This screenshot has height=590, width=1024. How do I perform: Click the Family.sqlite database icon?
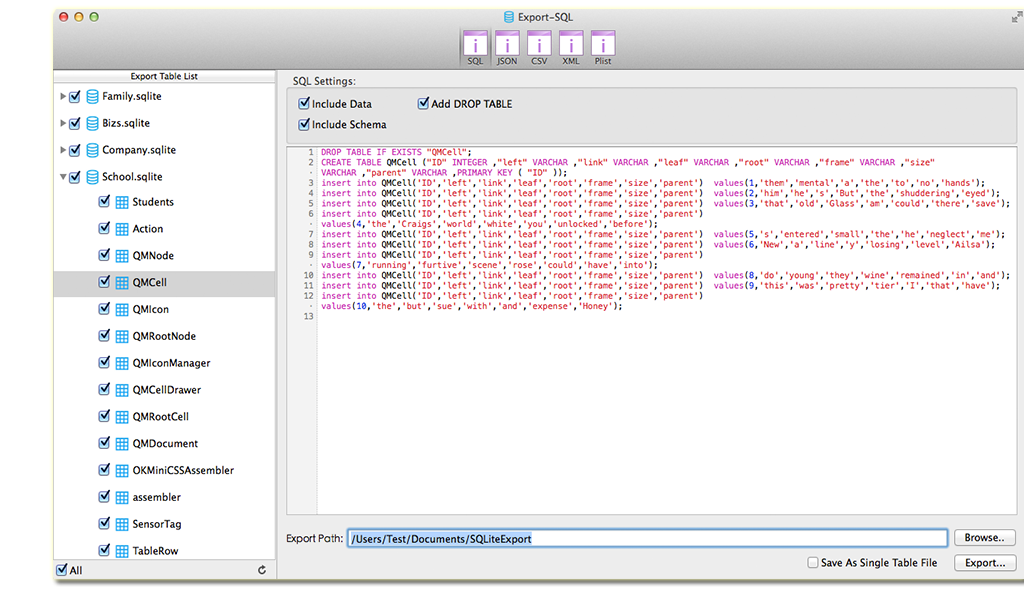point(92,97)
